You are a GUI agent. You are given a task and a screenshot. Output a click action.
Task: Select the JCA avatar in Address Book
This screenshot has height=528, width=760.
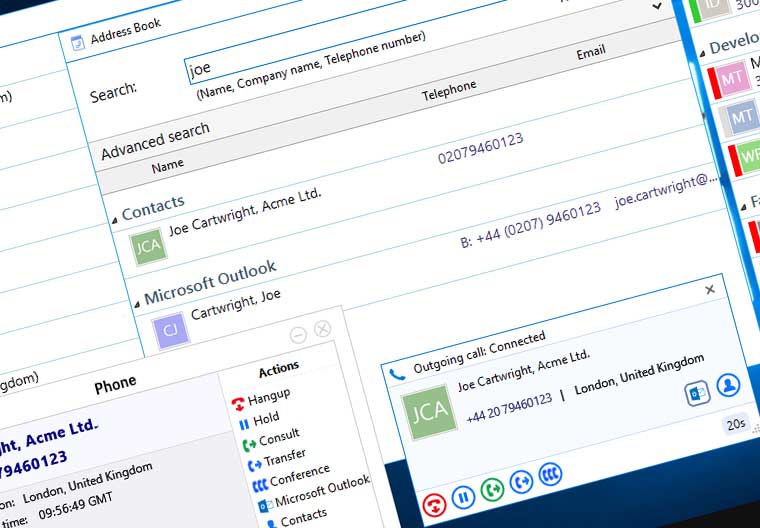click(149, 246)
